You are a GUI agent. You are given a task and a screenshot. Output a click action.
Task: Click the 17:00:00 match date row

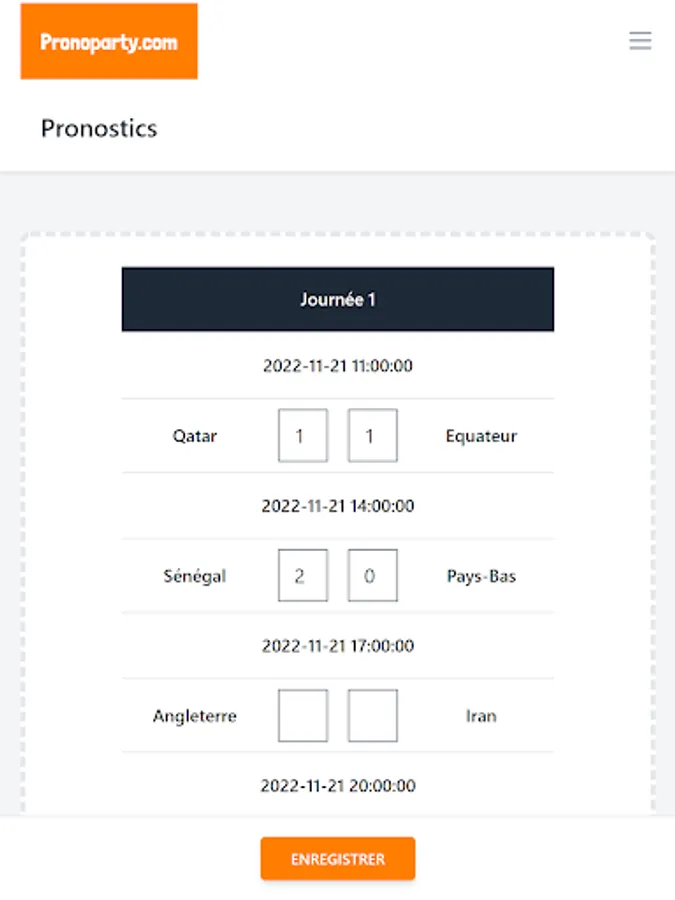click(x=337, y=646)
